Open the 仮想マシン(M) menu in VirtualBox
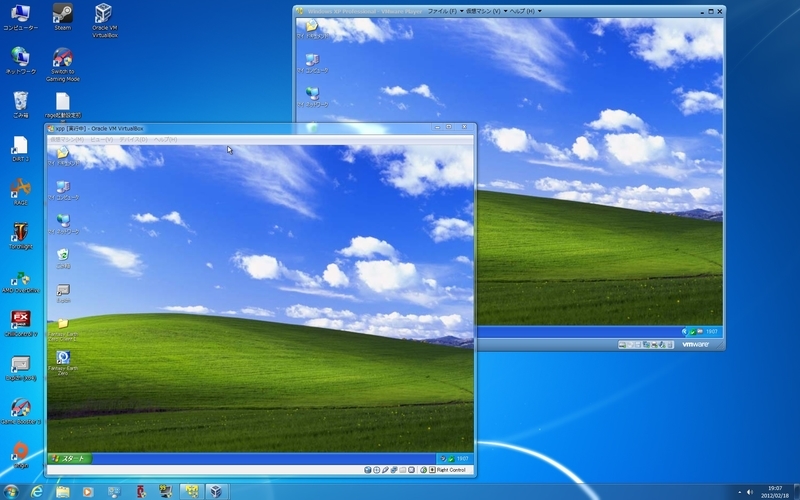800x500 pixels. [x=67, y=139]
